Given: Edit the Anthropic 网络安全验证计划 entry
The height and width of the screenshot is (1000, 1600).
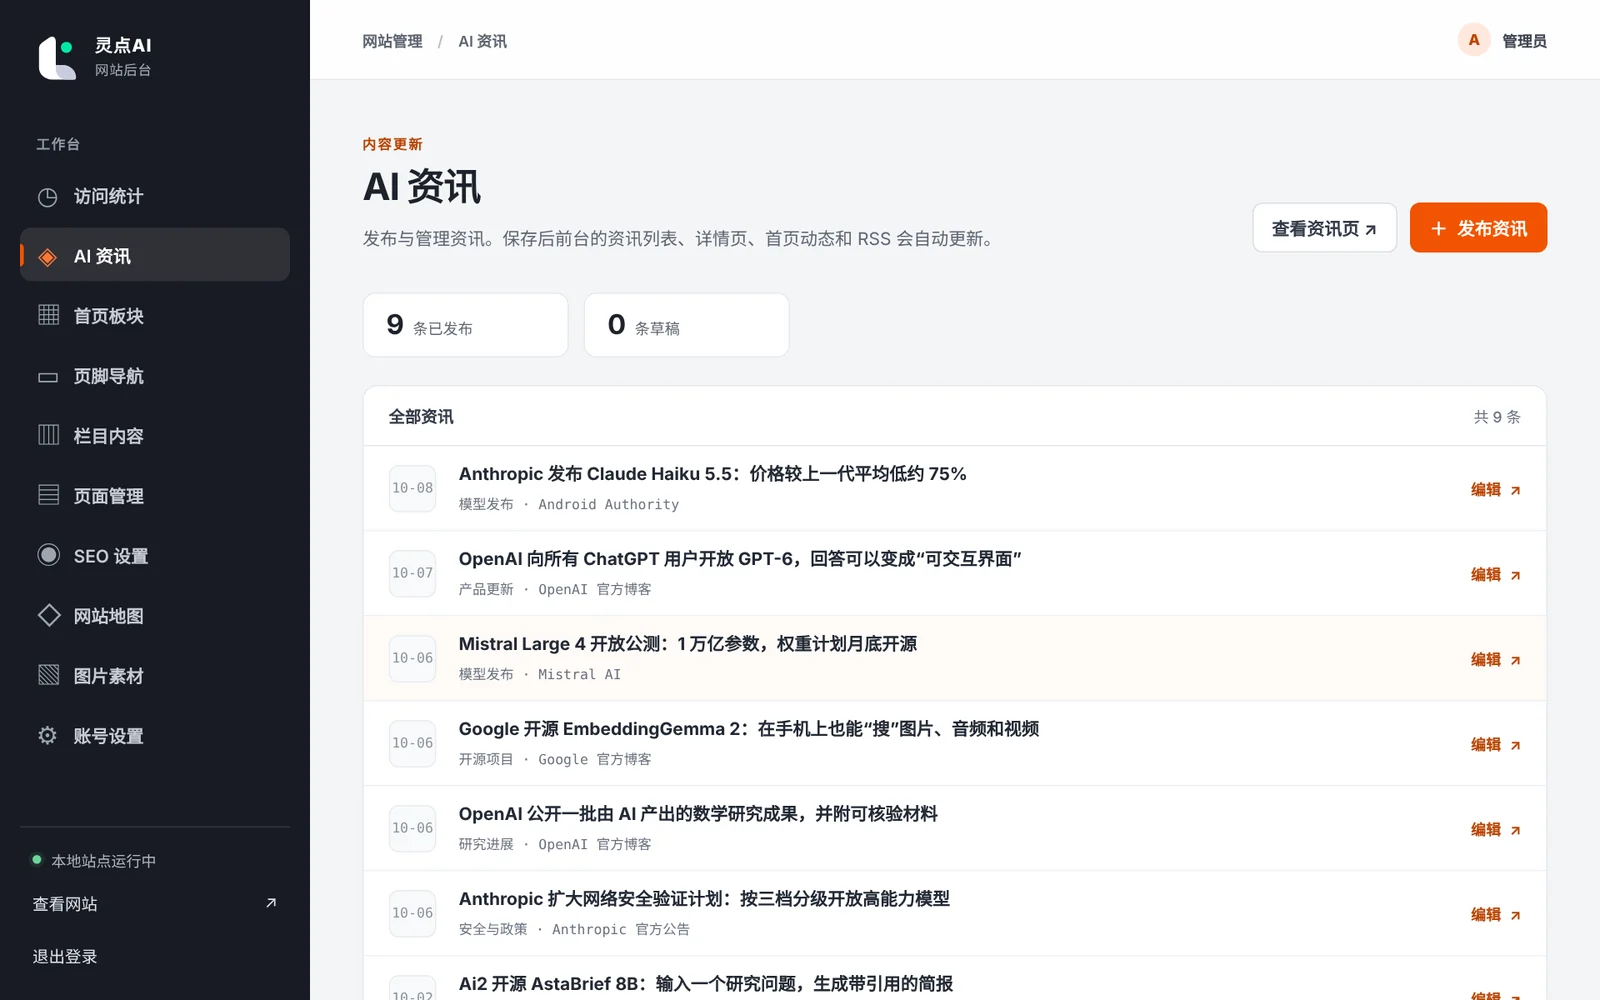Looking at the screenshot, I should tap(1495, 914).
